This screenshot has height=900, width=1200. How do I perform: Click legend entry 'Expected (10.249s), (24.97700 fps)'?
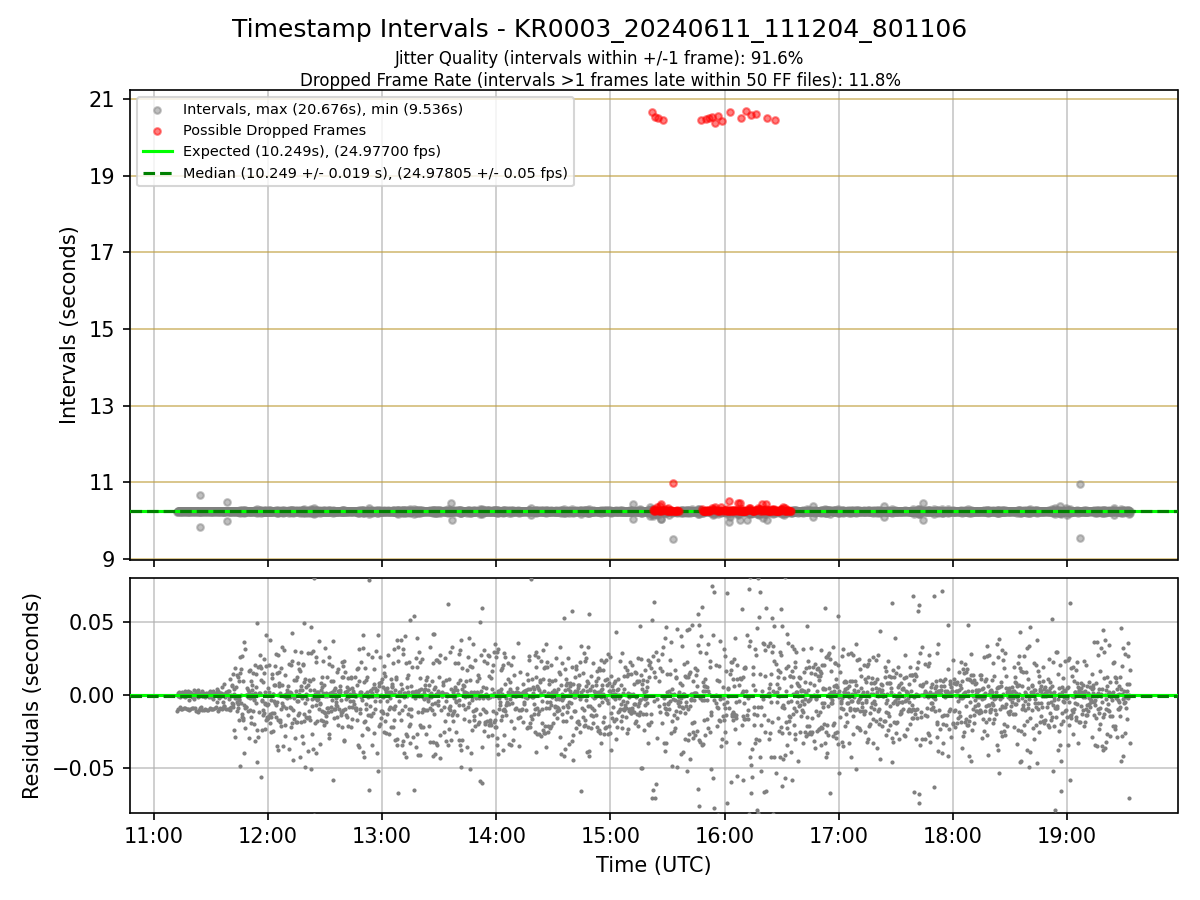pos(312,151)
